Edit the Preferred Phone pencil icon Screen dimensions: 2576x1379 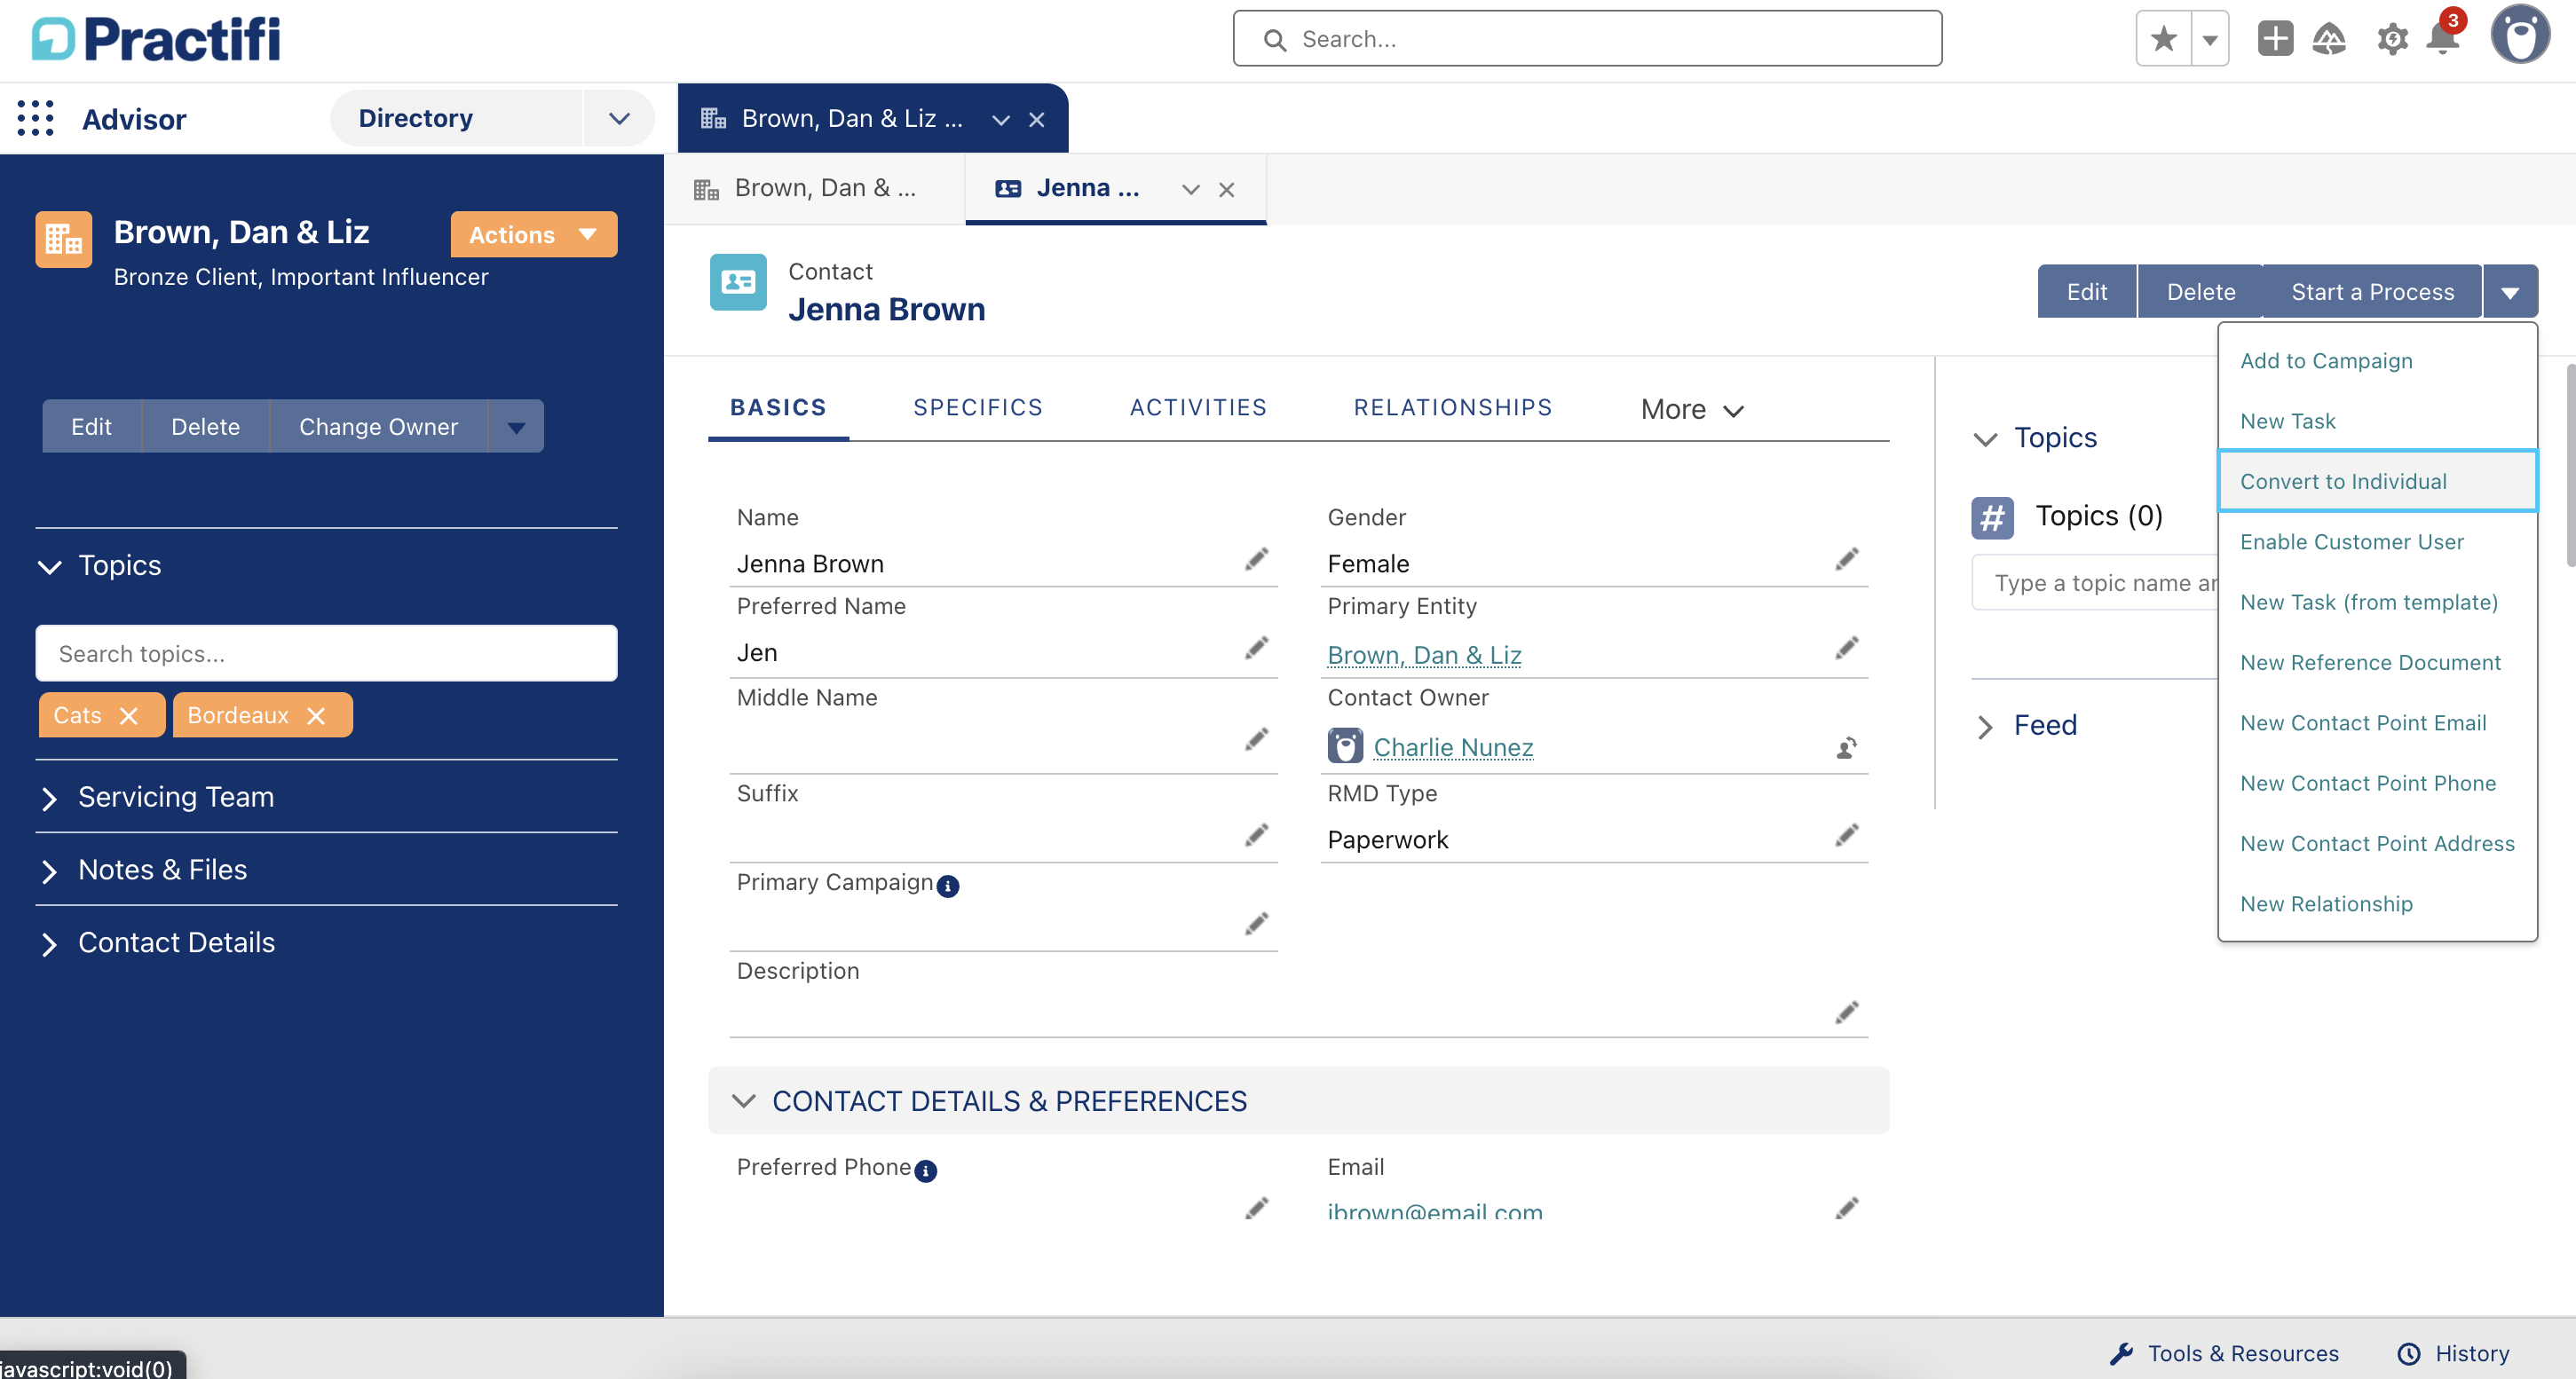[x=1256, y=1208]
